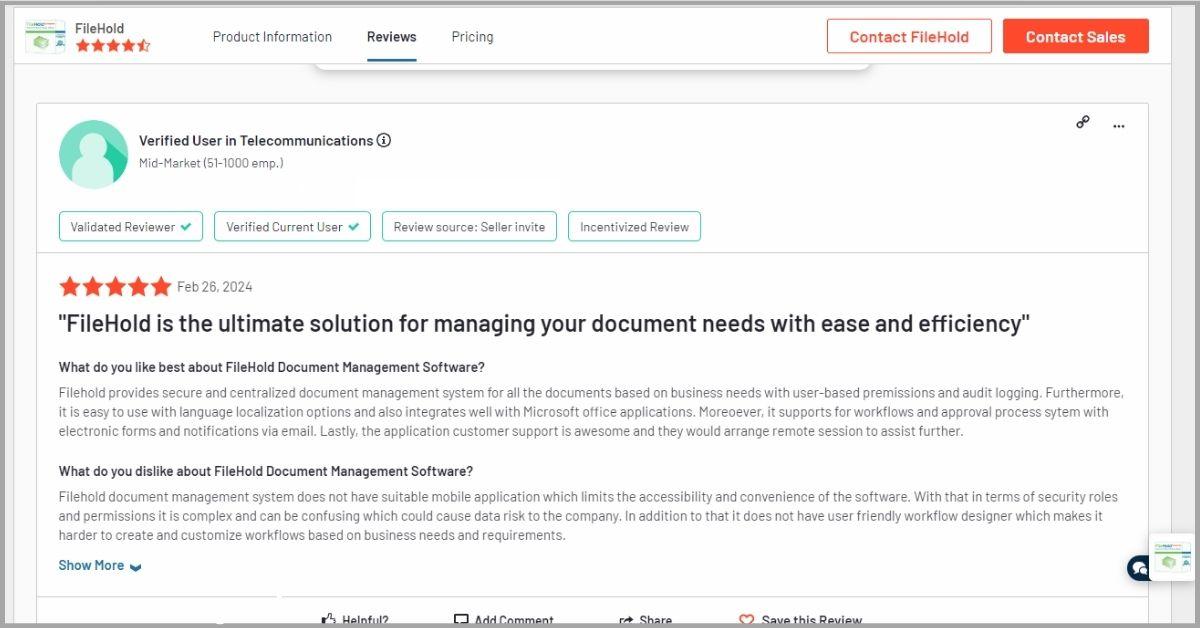The width and height of the screenshot is (1200, 628).
Task: Copy review link using chain icon
Action: tap(1083, 122)
